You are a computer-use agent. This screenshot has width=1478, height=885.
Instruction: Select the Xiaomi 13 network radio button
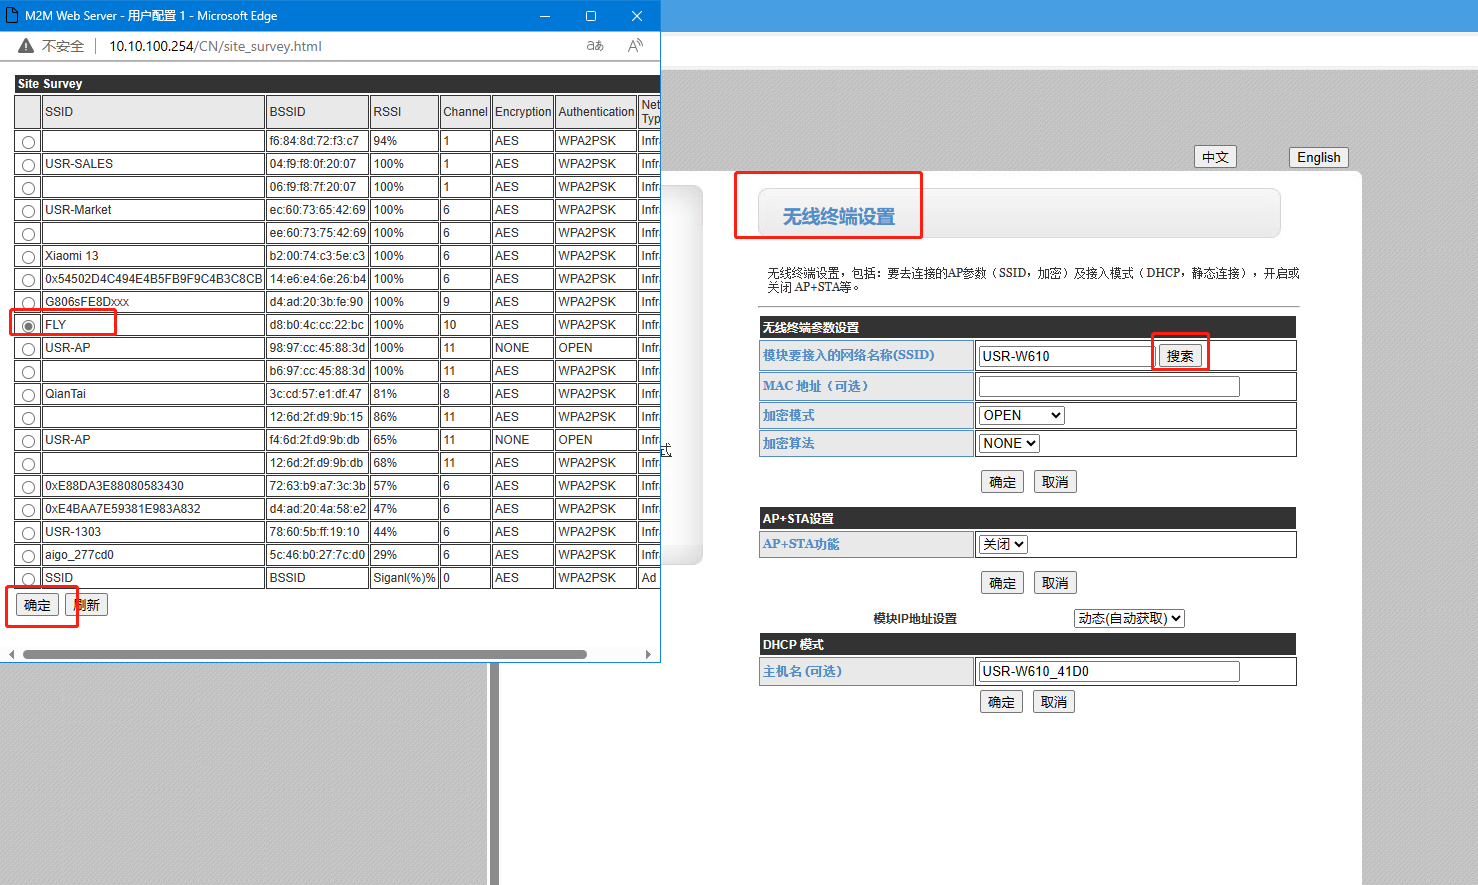pyautogui.click(x=28, y=257)
